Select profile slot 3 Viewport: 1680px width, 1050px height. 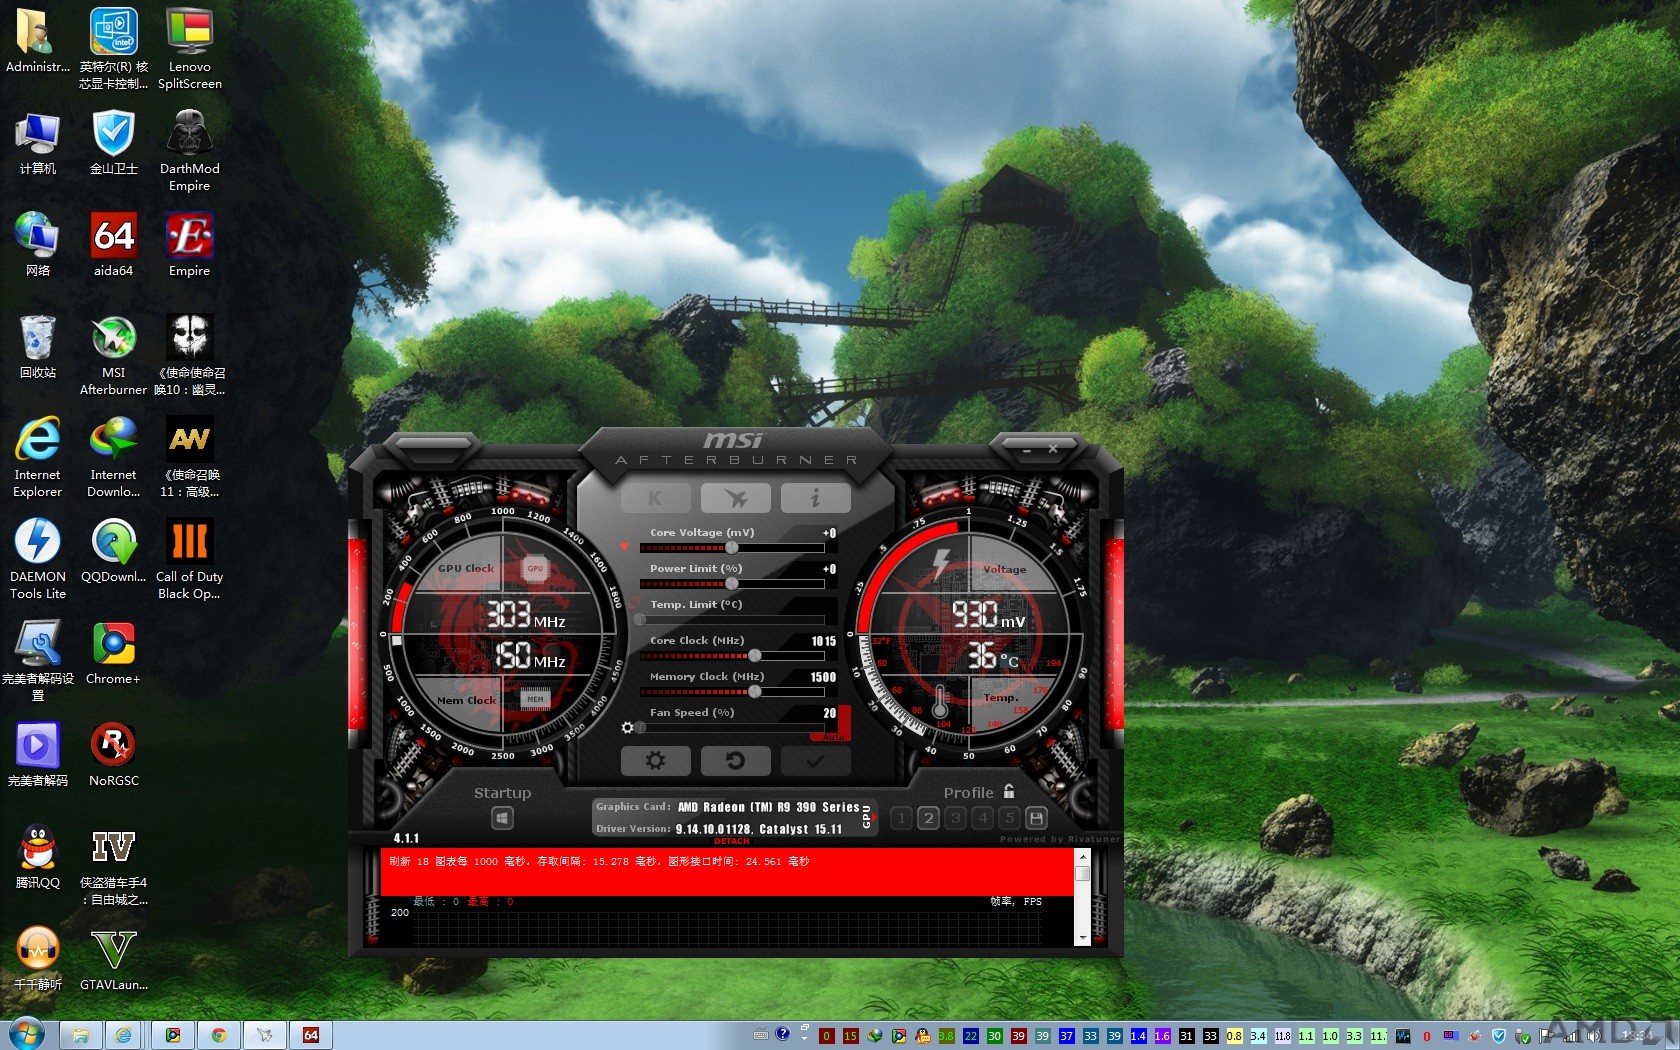(956, 818)
